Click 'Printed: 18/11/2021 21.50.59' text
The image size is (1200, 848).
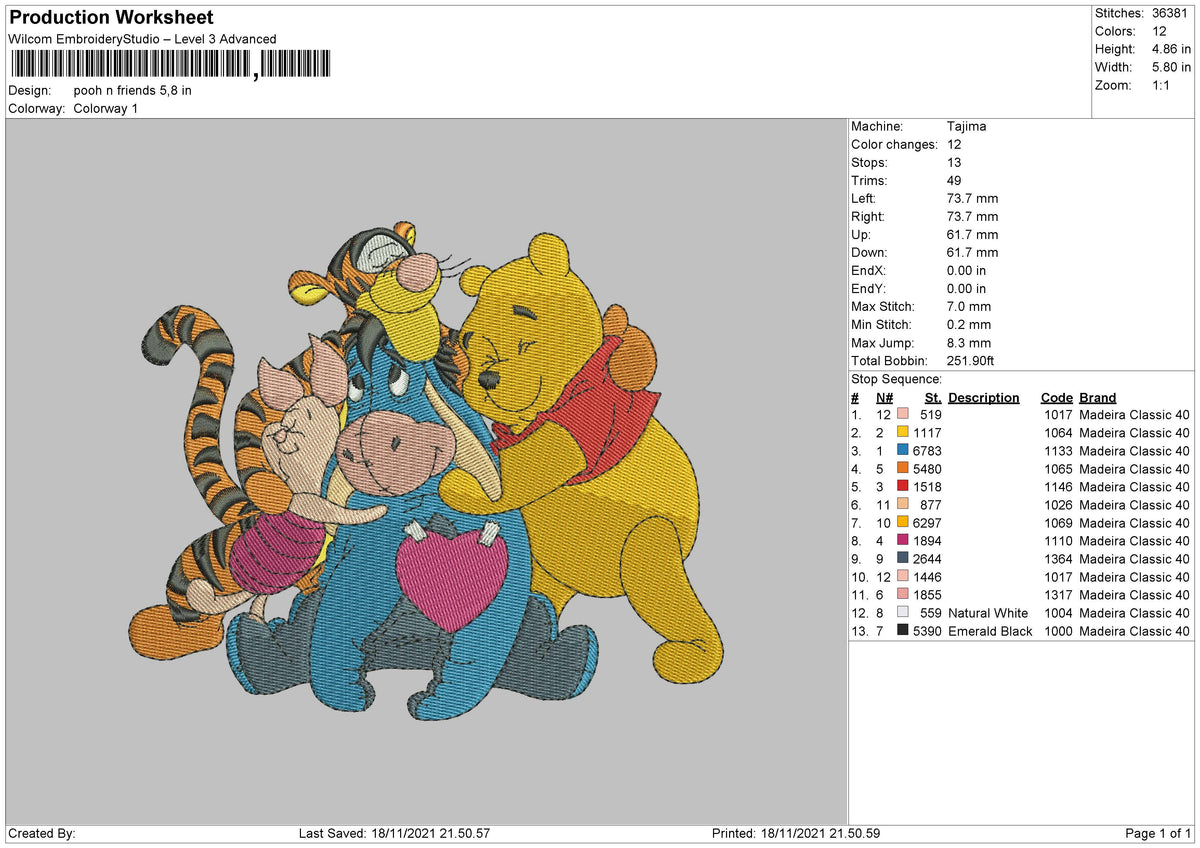pos(796,833)
